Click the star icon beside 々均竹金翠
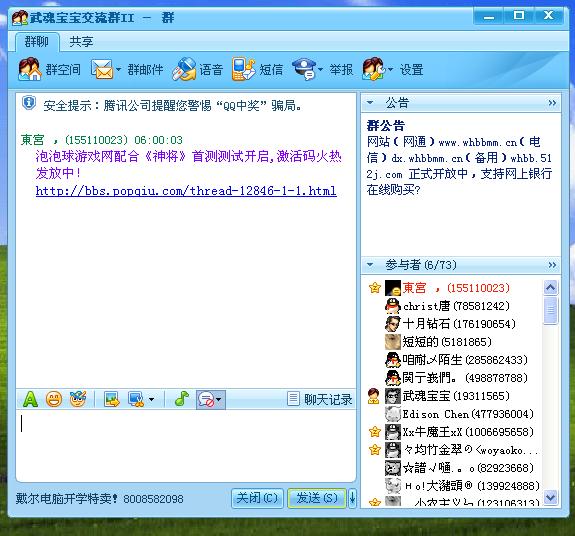 pyautogui.click(x=374, y=450)
